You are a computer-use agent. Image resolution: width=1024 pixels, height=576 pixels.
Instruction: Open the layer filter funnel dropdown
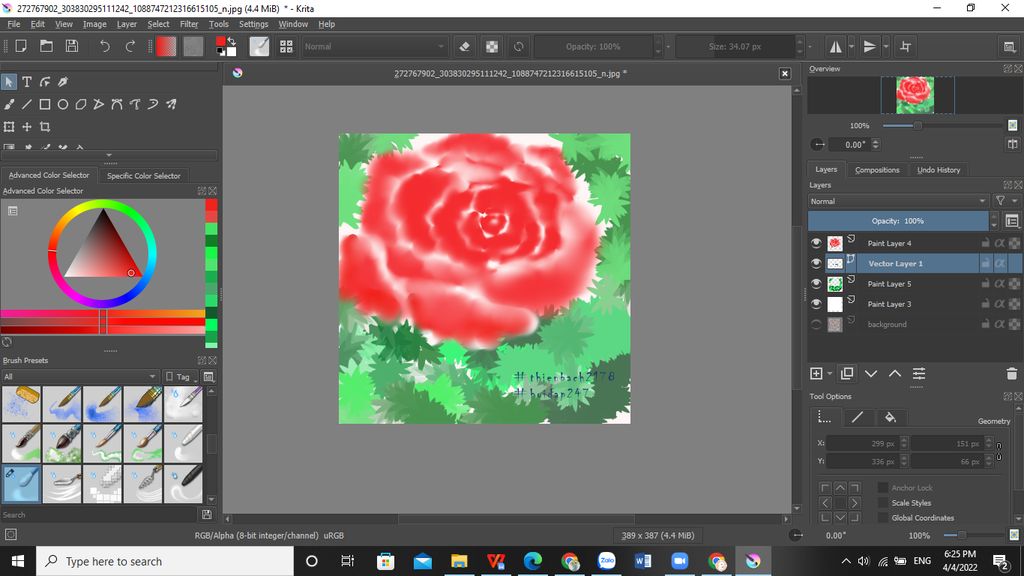tap(1005, 201)
